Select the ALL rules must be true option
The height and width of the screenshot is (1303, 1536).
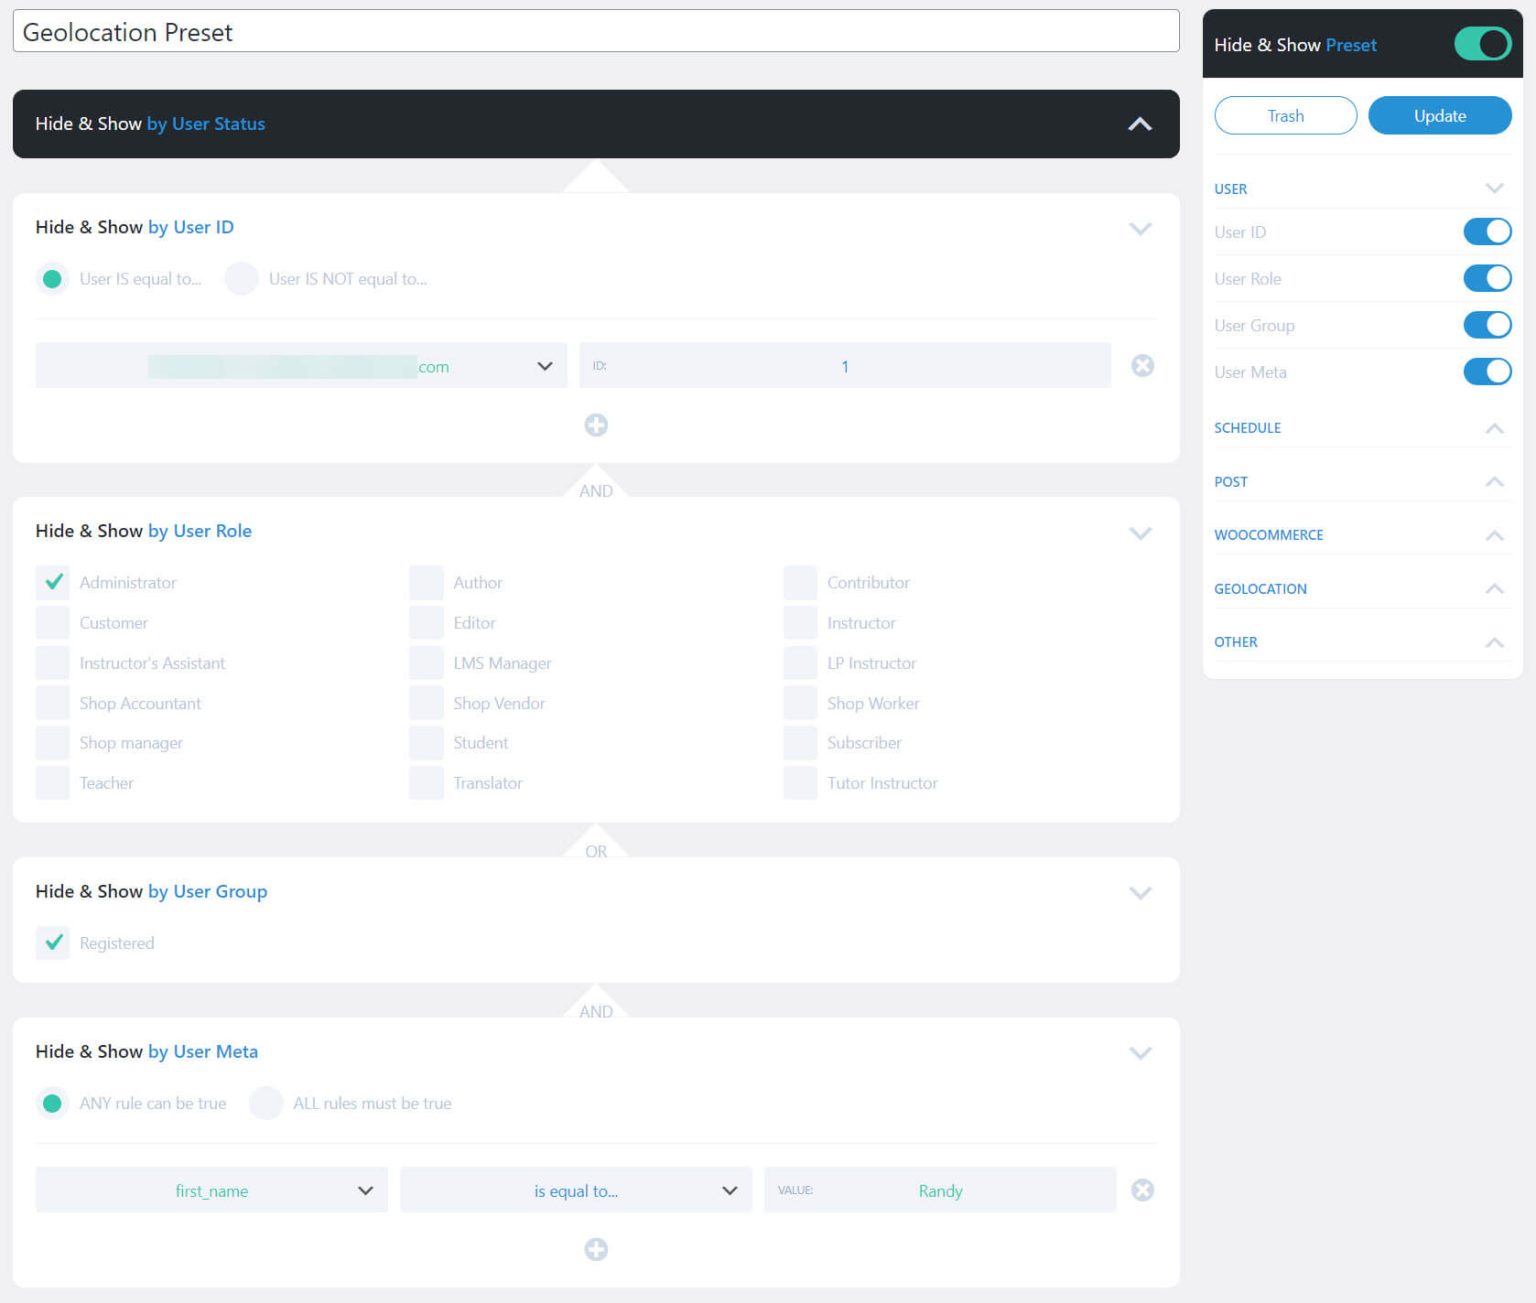[x=266, y=1103]
